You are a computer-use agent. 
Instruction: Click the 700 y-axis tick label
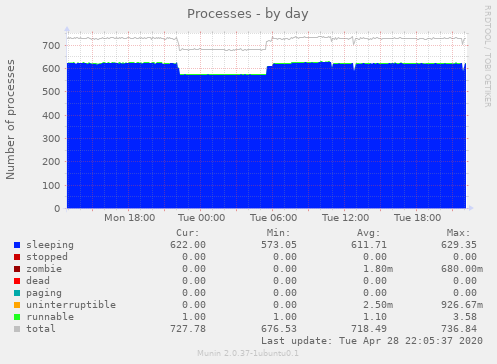(51, 46)
